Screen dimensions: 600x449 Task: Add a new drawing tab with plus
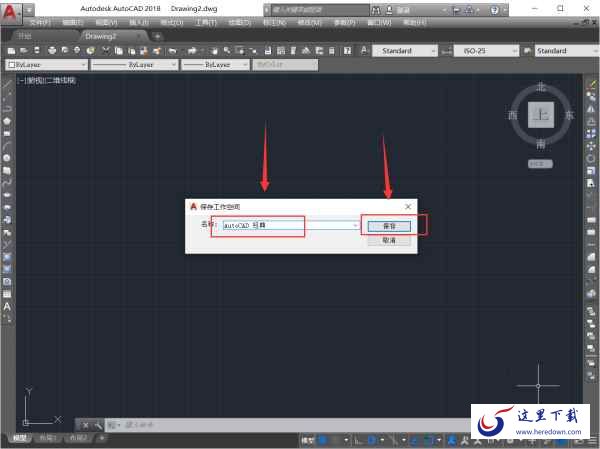click(x=157, y=36)
